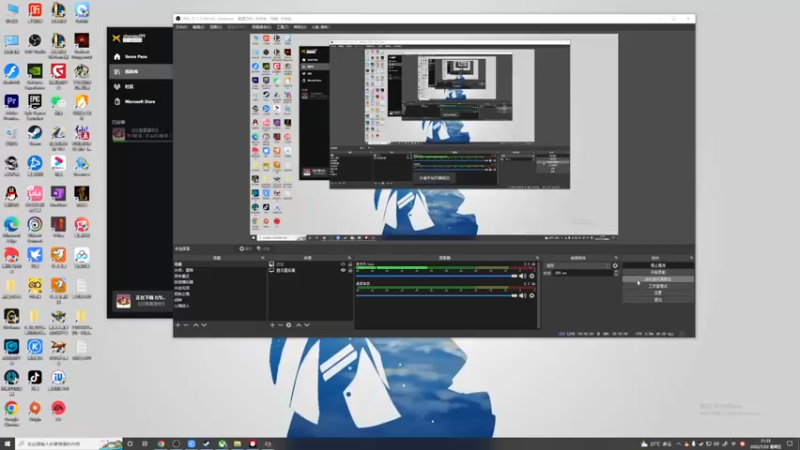Add a new source with the plus icon
The image size is (800, 450).
click(272, 325)
